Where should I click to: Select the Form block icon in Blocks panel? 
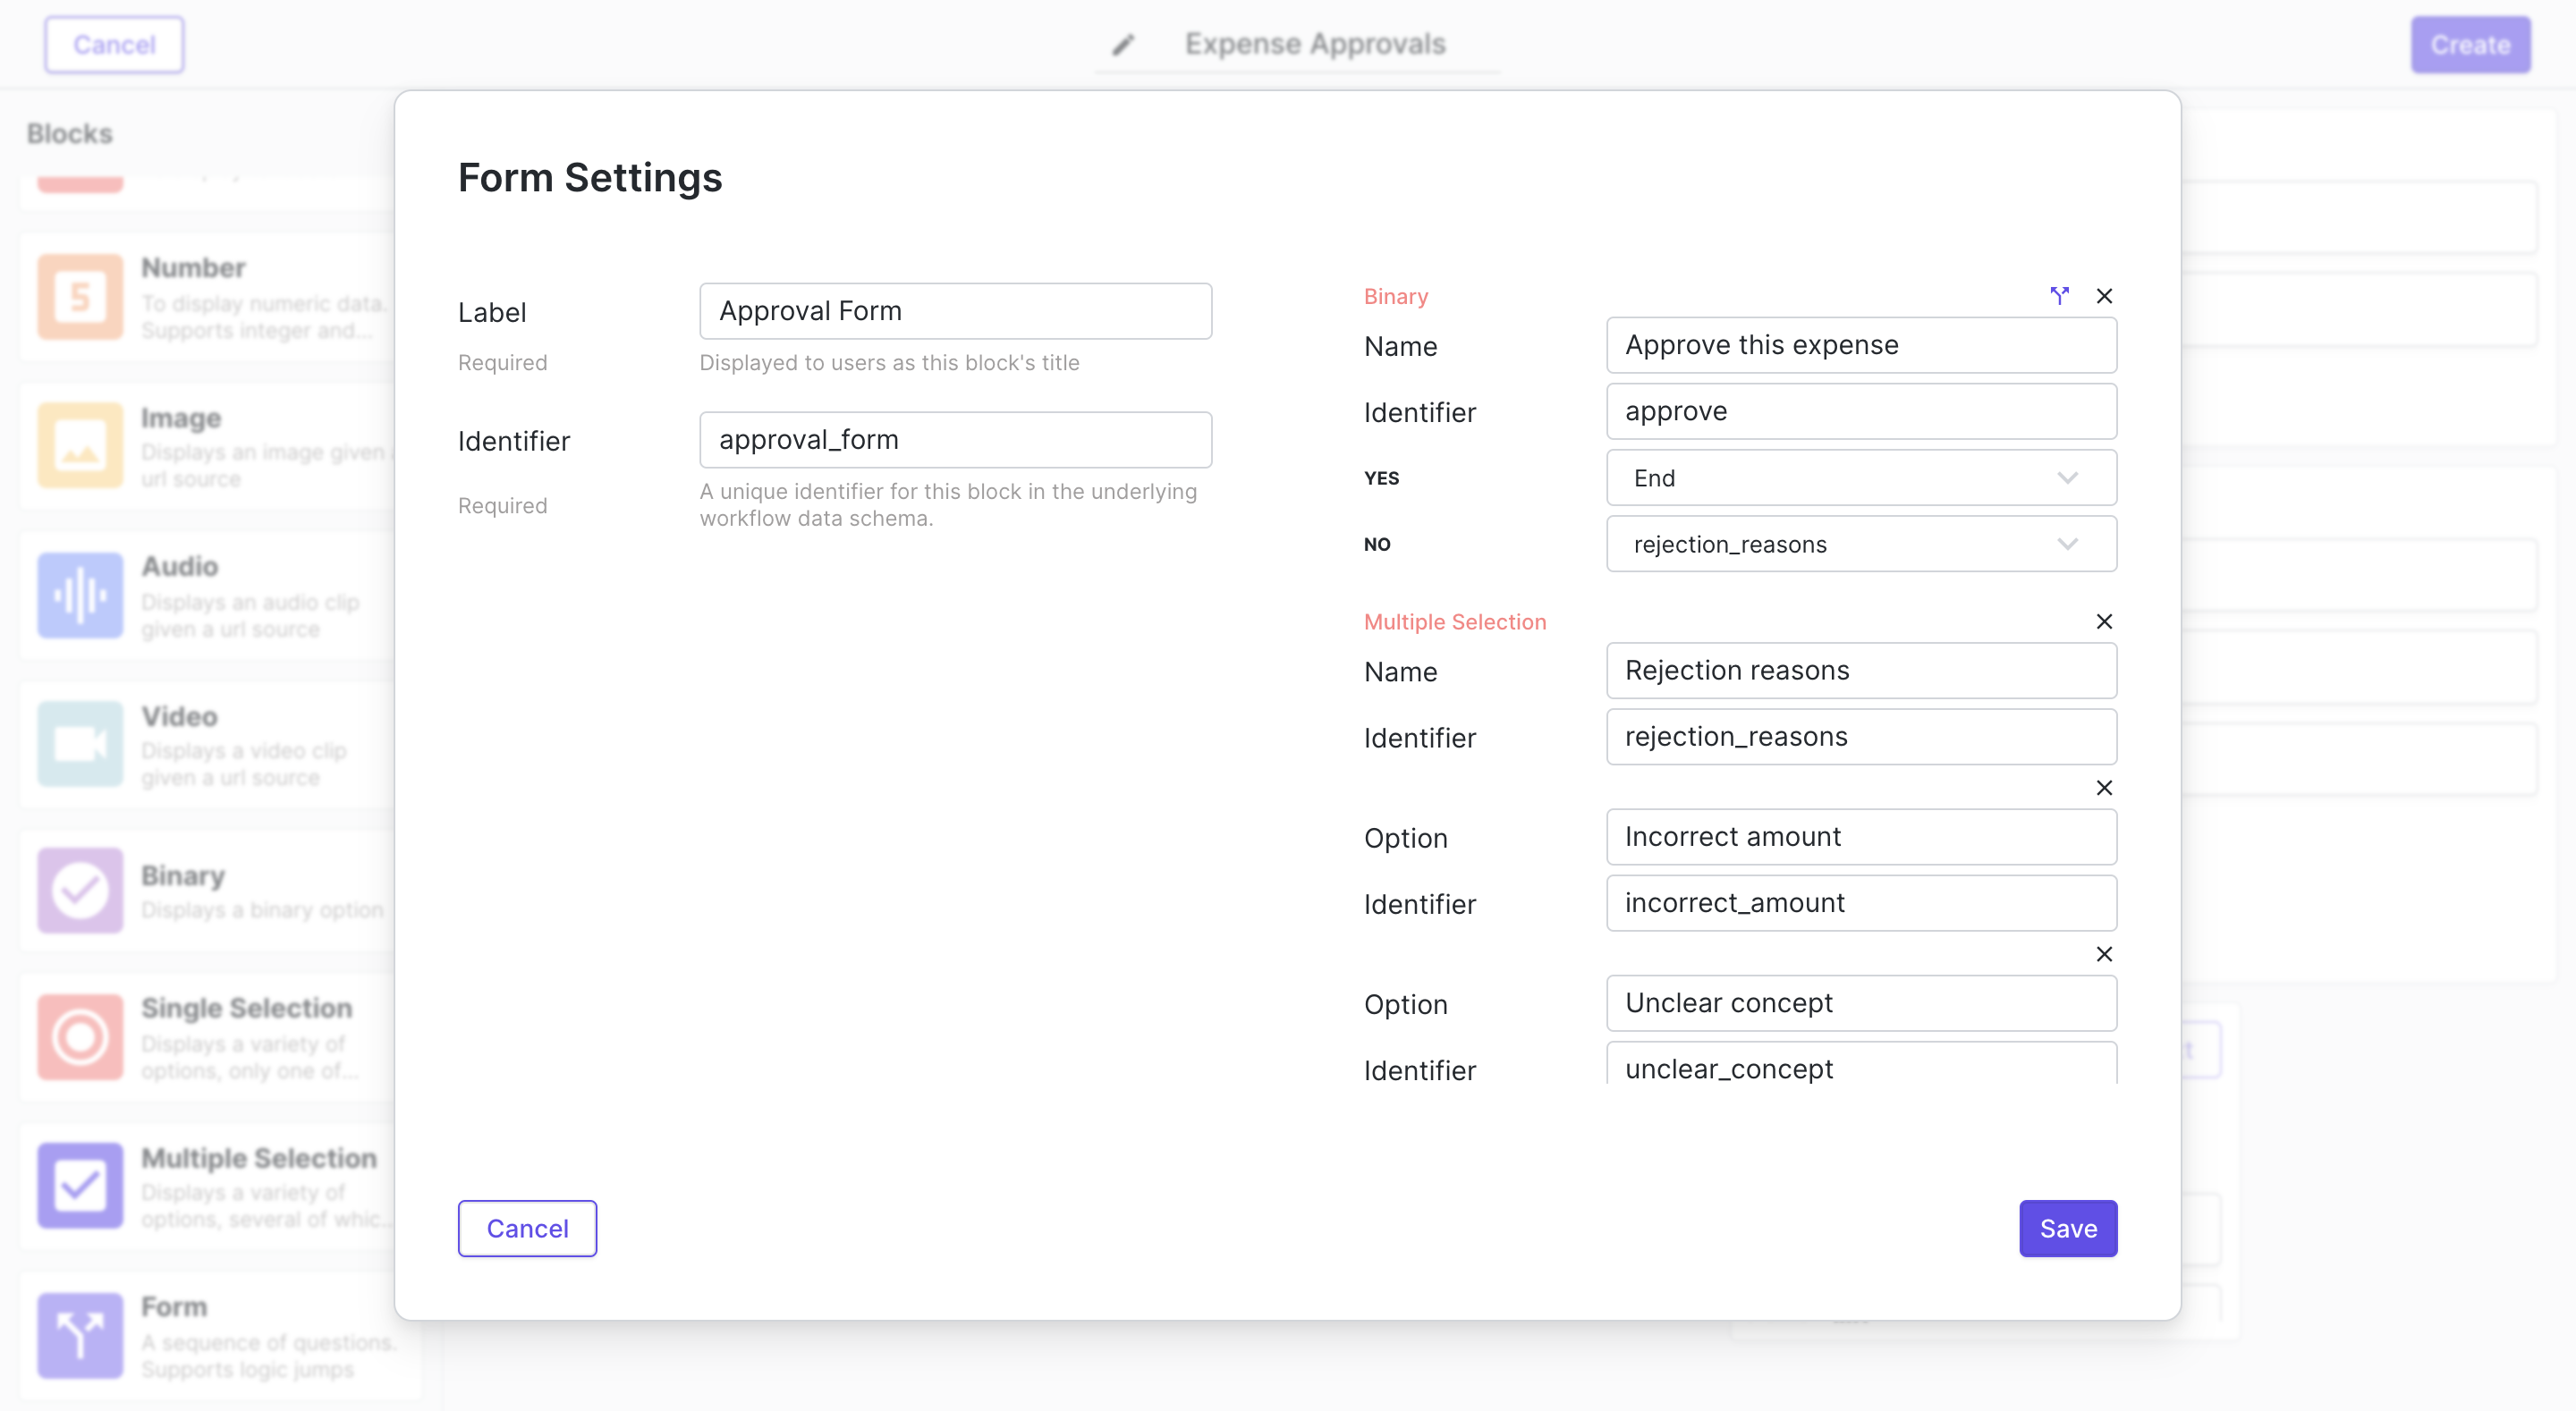pos(80,1336)
